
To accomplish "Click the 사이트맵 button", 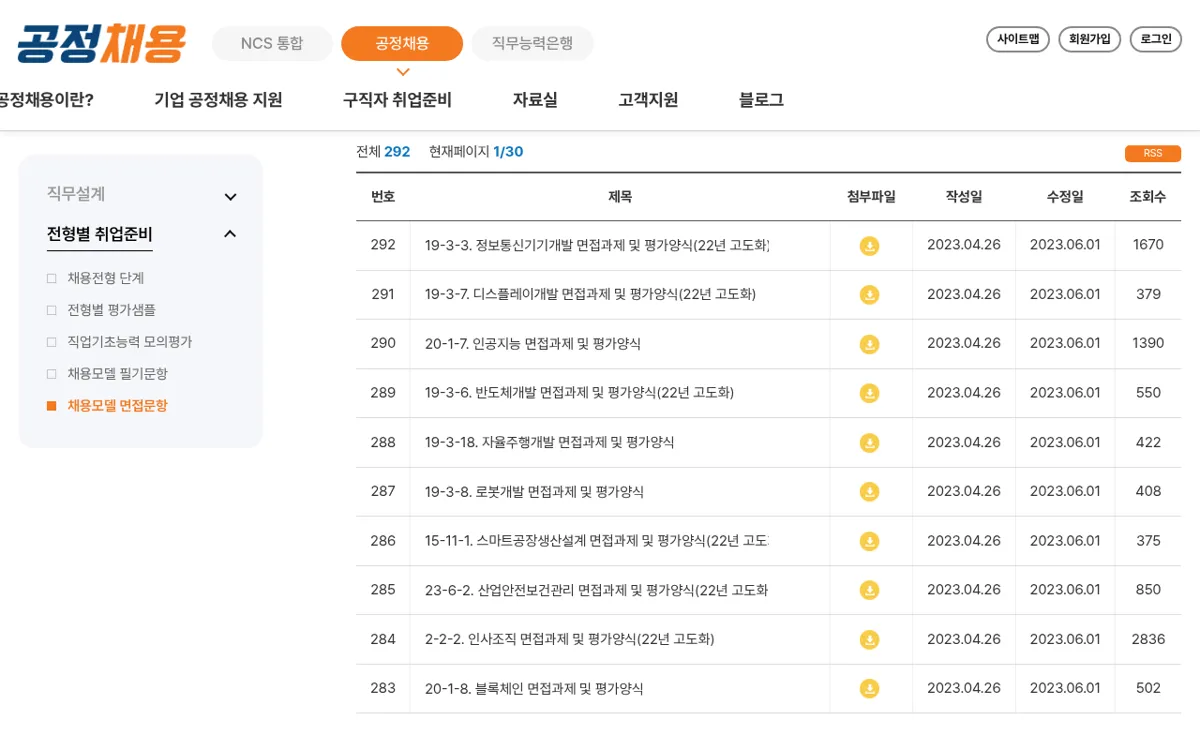I will tap(1018, 39).
